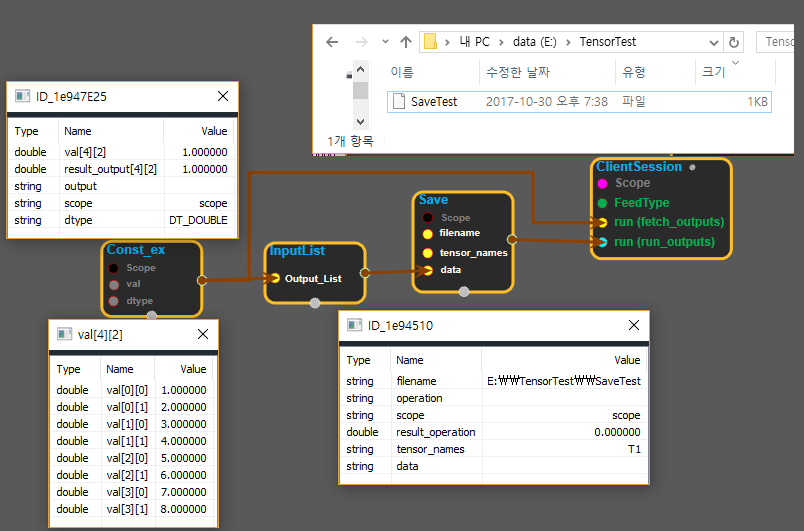Click the up-directory arrow in explorer
Screen dimensions: 804x531
click(405, 42)
